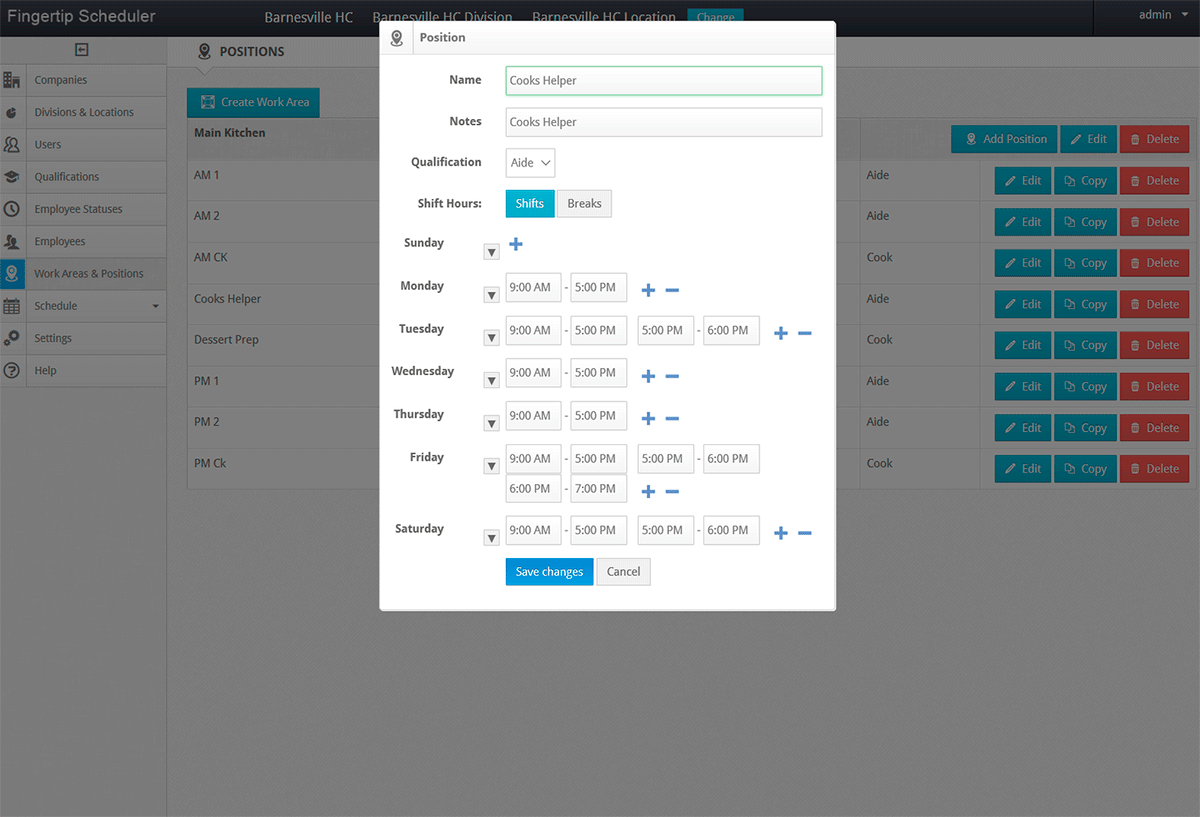Collapse the sidebar with the collapse icon
1200x817 pixels.
point(83,48)
